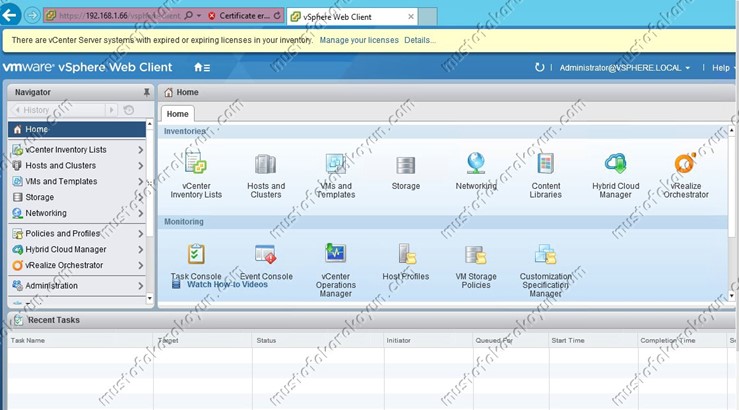This screenshot has height=410, width=739.
Task: Select vCenter Inventory Lists in Navigator
Action: coord(77,150)
